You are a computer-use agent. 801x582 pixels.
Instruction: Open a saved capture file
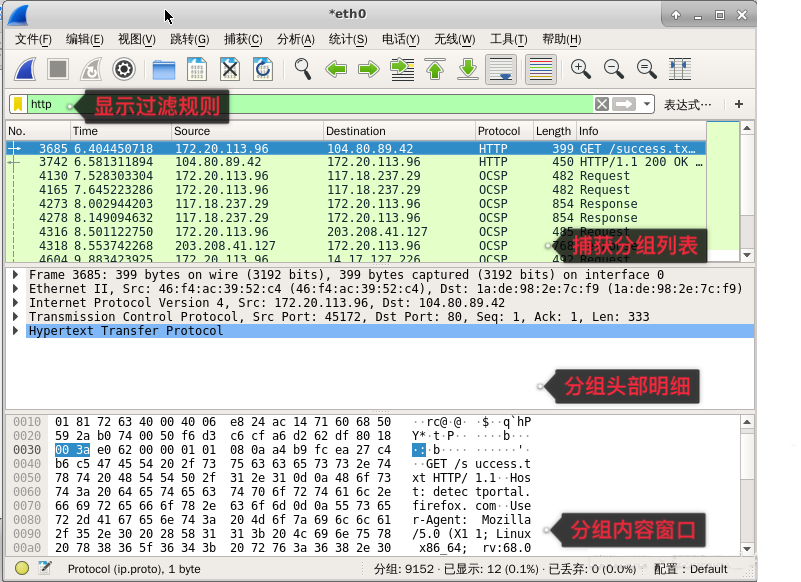(163, 69)
